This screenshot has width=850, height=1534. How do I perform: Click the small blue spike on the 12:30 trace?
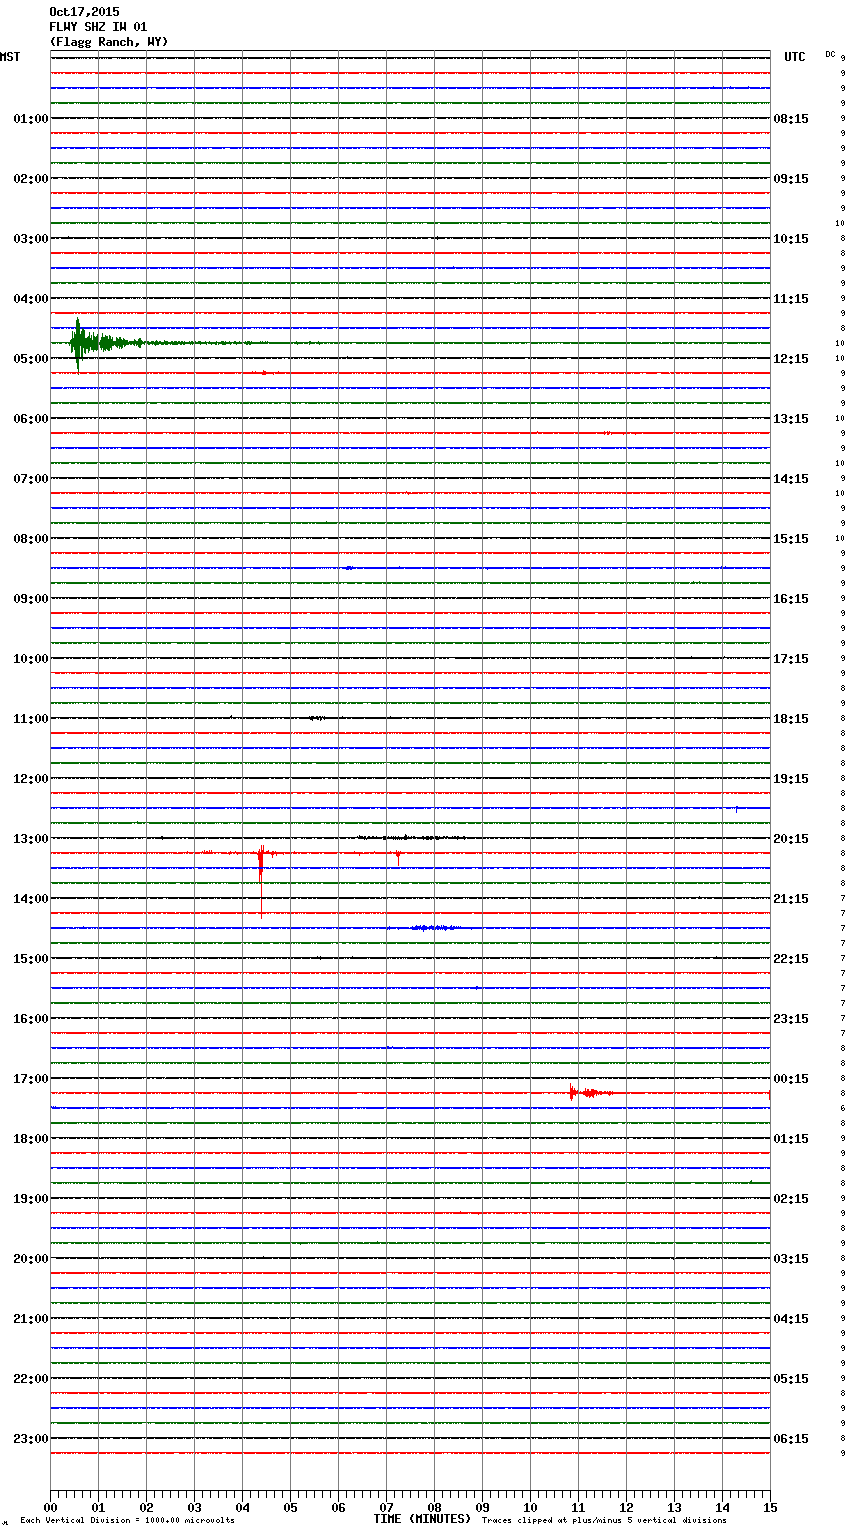click(737, 808)
